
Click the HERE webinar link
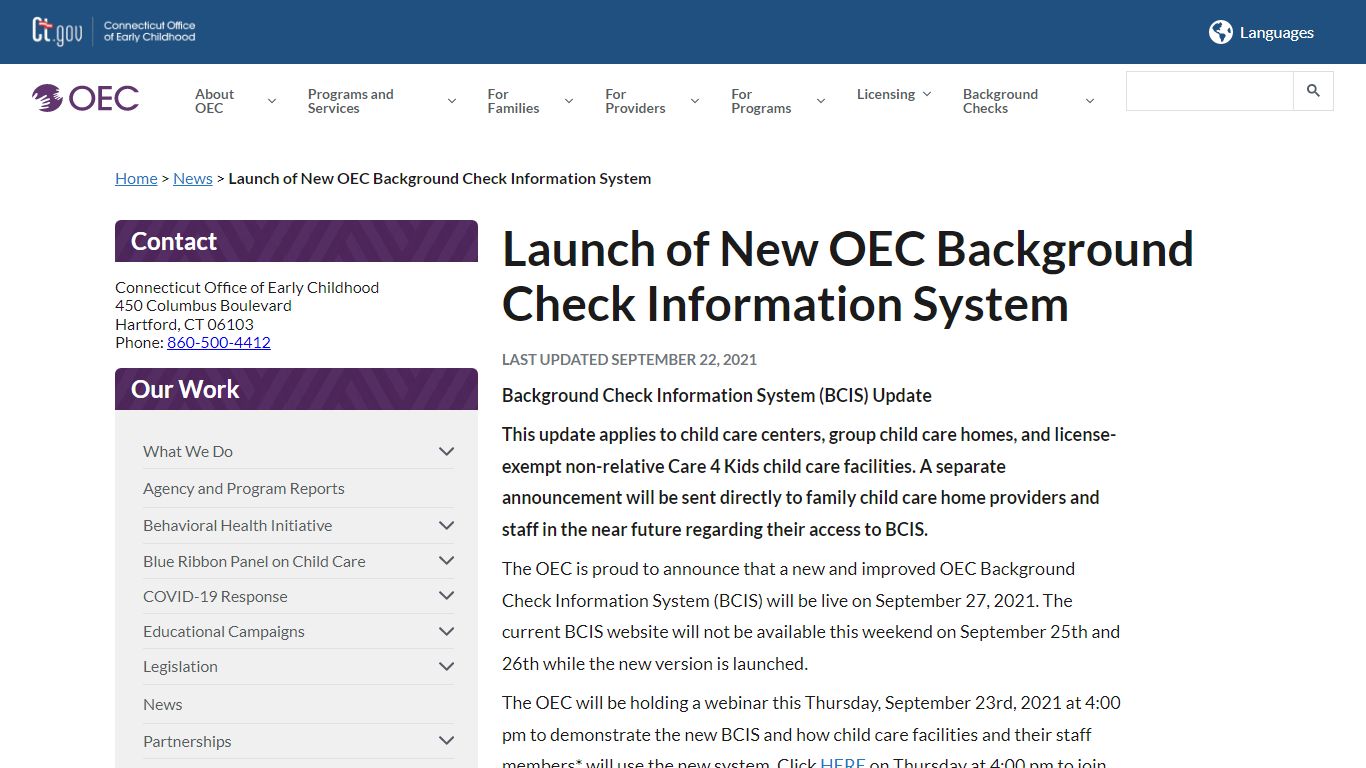842,762
